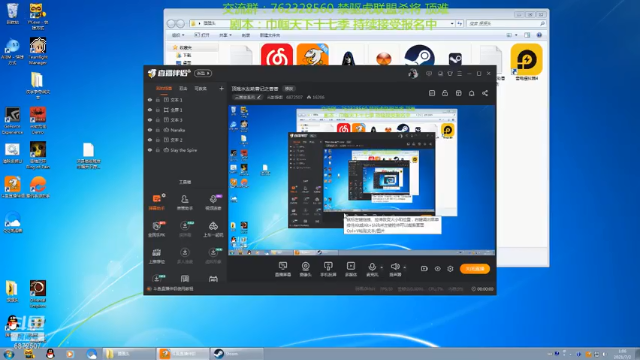Hide the Naraka source with eye icon
This screenshot has width=640, height=360.
point(150,130)
